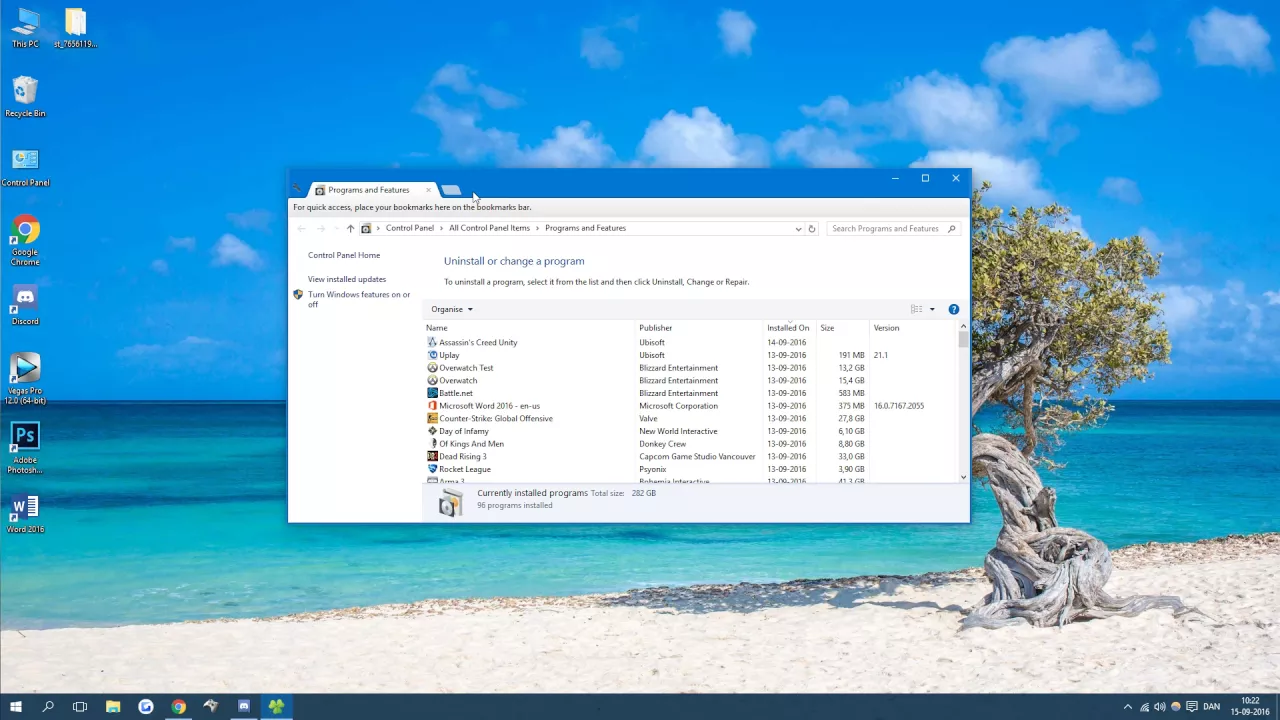Select the Programs and Features tab
Screen dimensions: 1280x720
click(369, 190)
